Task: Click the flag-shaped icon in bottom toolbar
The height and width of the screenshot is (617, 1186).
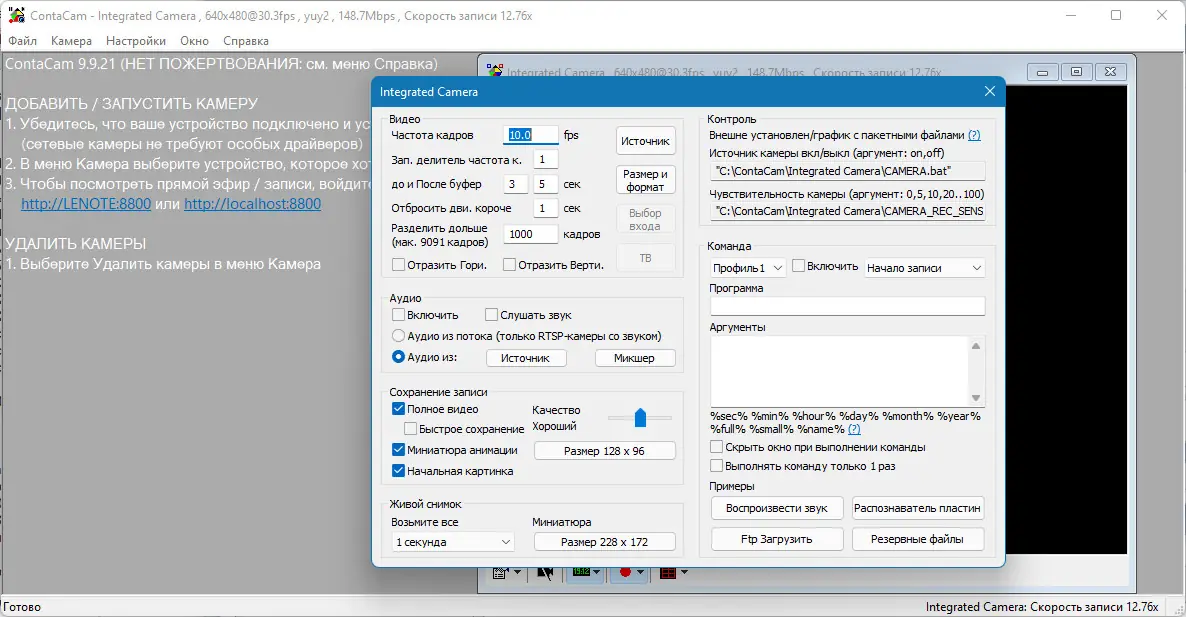Action: (x=545, y=572)
